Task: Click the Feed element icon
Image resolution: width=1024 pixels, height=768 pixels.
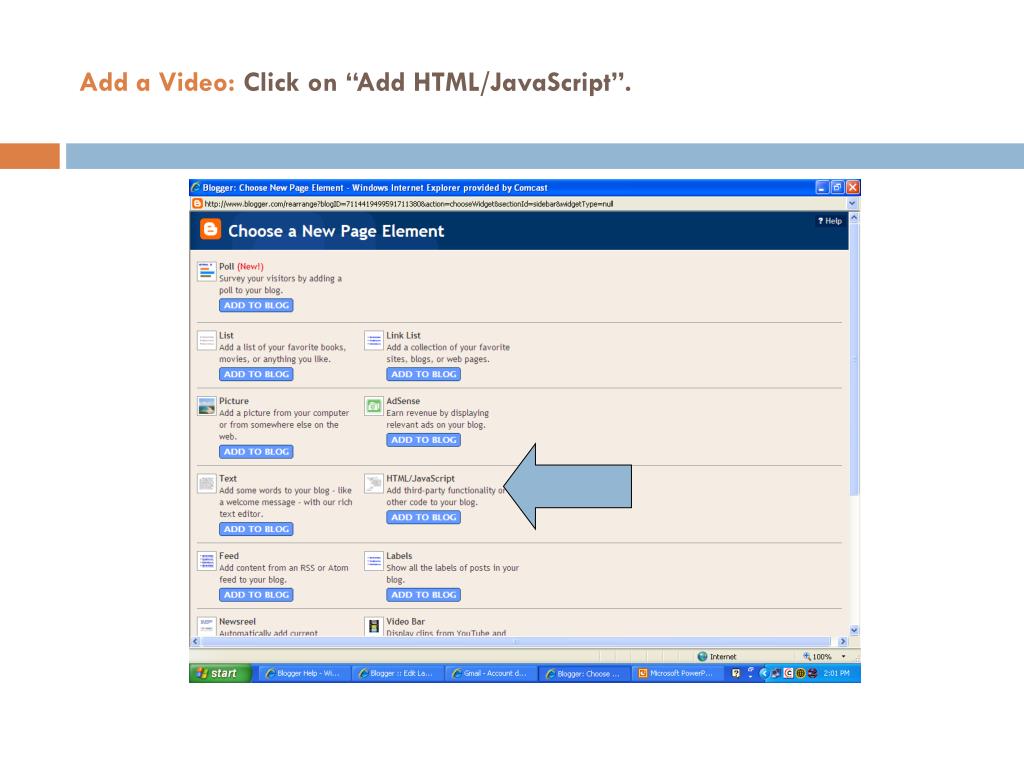Action: 206,560
